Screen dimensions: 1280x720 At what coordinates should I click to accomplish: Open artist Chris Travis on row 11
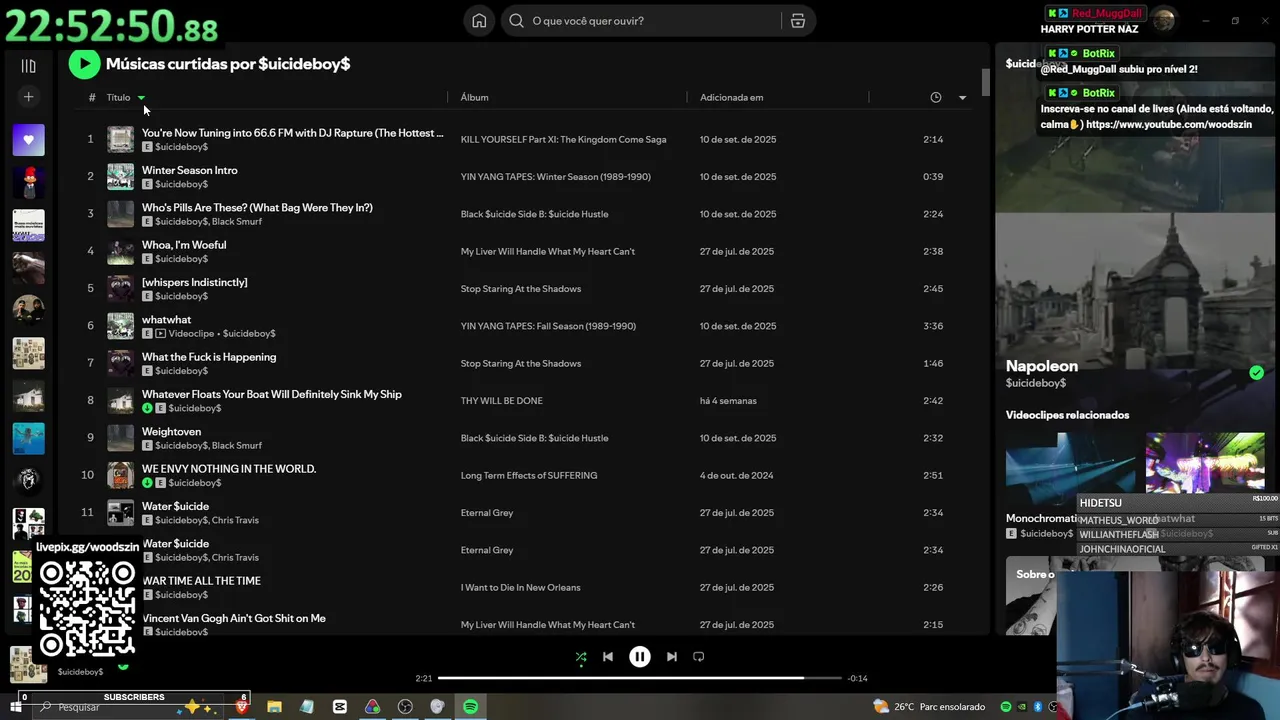[x=235, y=520]
